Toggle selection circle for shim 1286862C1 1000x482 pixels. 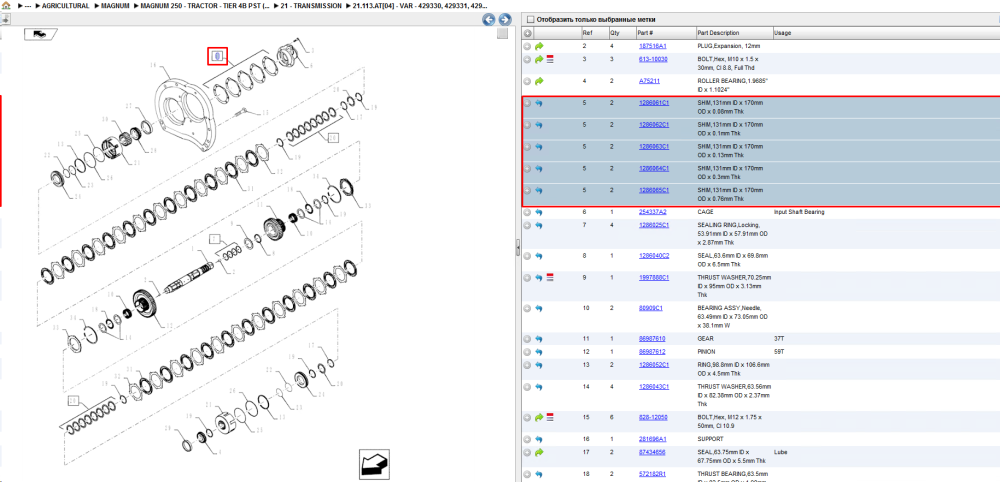[x=527, y=125]
